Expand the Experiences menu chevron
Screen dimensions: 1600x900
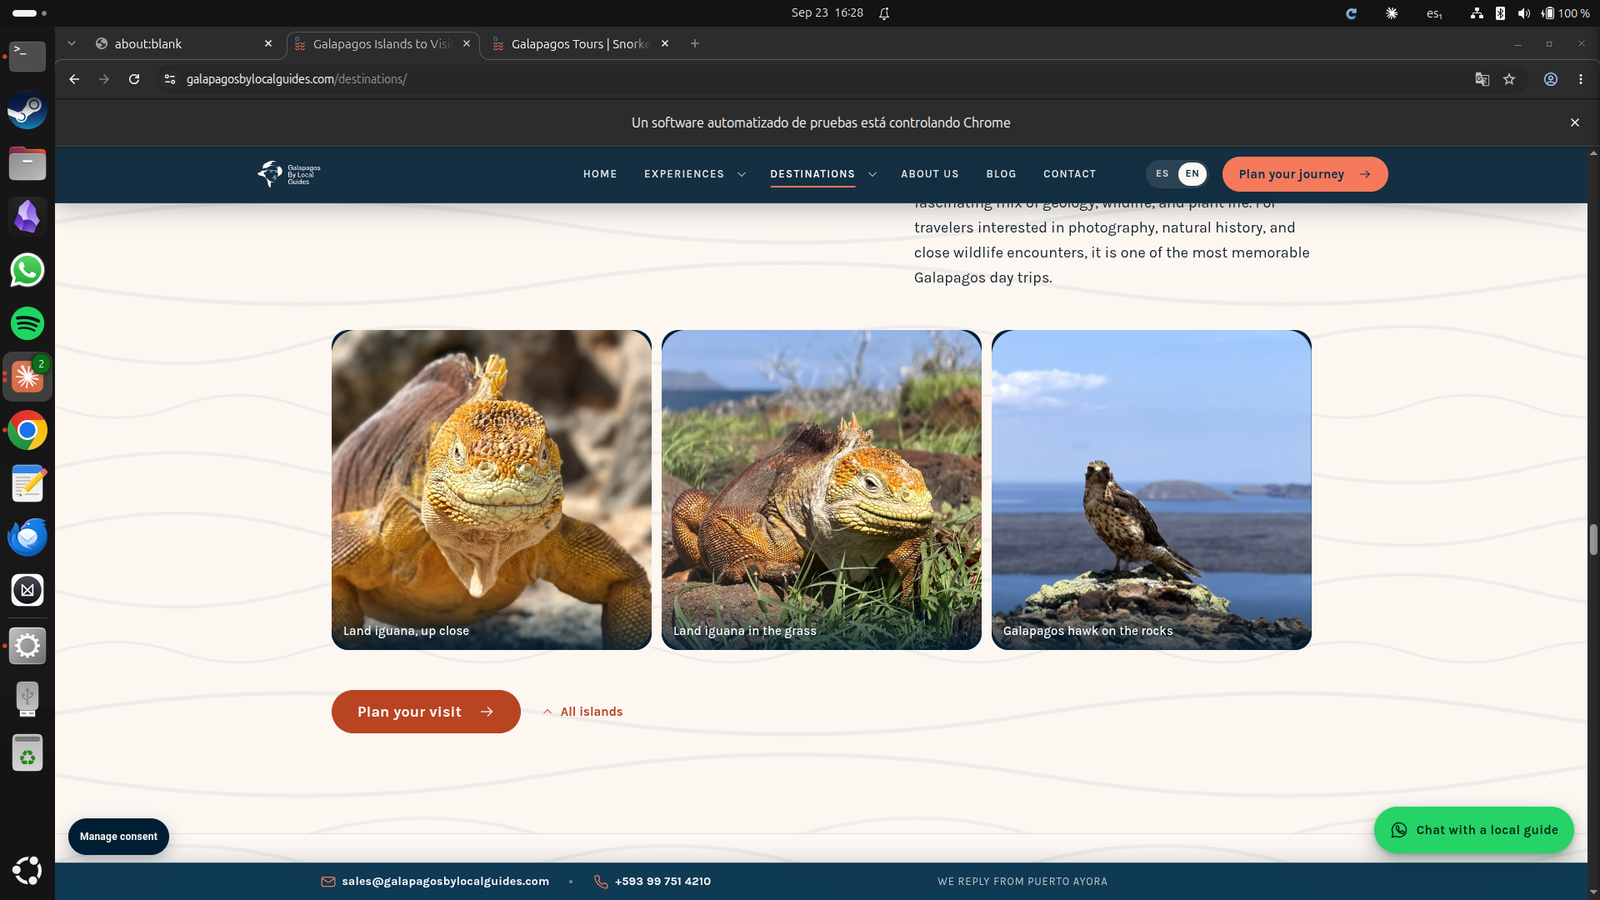pyautogui.click(x=741, y=174)
